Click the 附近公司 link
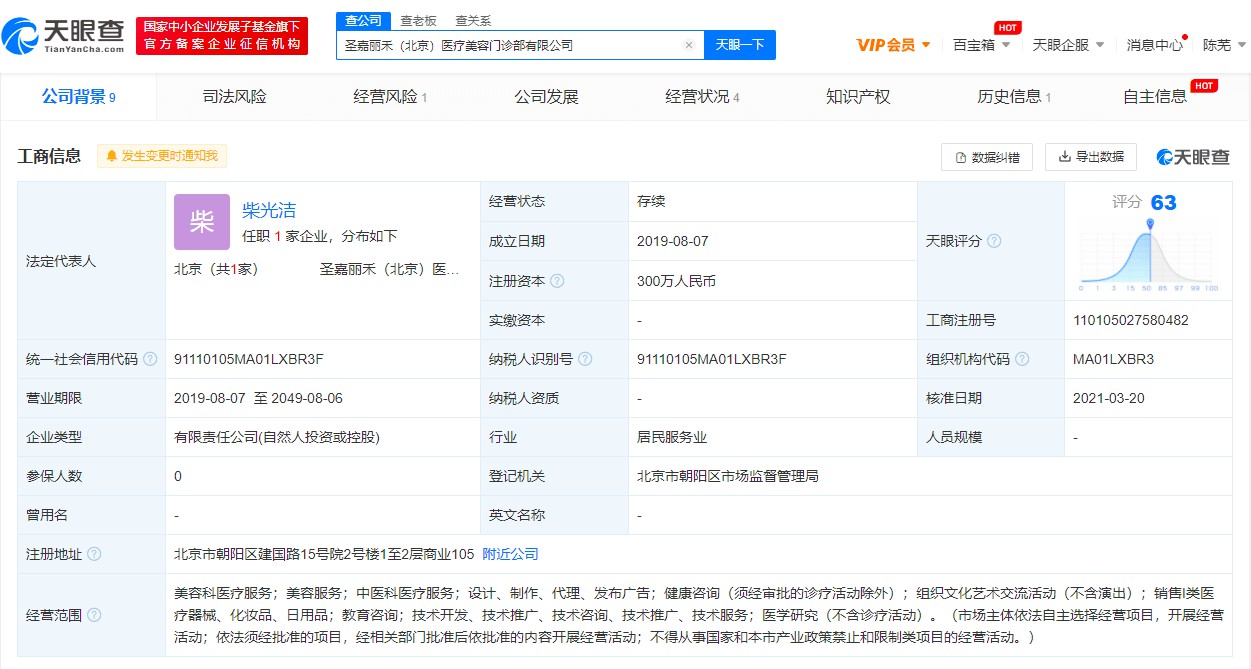This screenshot has width=1251, height=669. (x=510, y=554)
